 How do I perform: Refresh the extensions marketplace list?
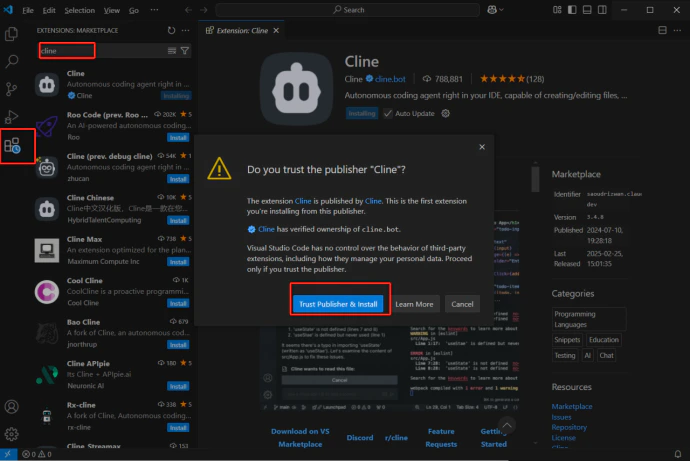pyautogui.click(x=171, y=30)
